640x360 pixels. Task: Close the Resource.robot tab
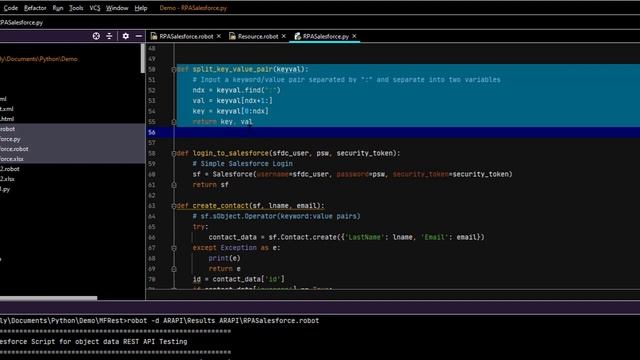(x=284, y=36)
